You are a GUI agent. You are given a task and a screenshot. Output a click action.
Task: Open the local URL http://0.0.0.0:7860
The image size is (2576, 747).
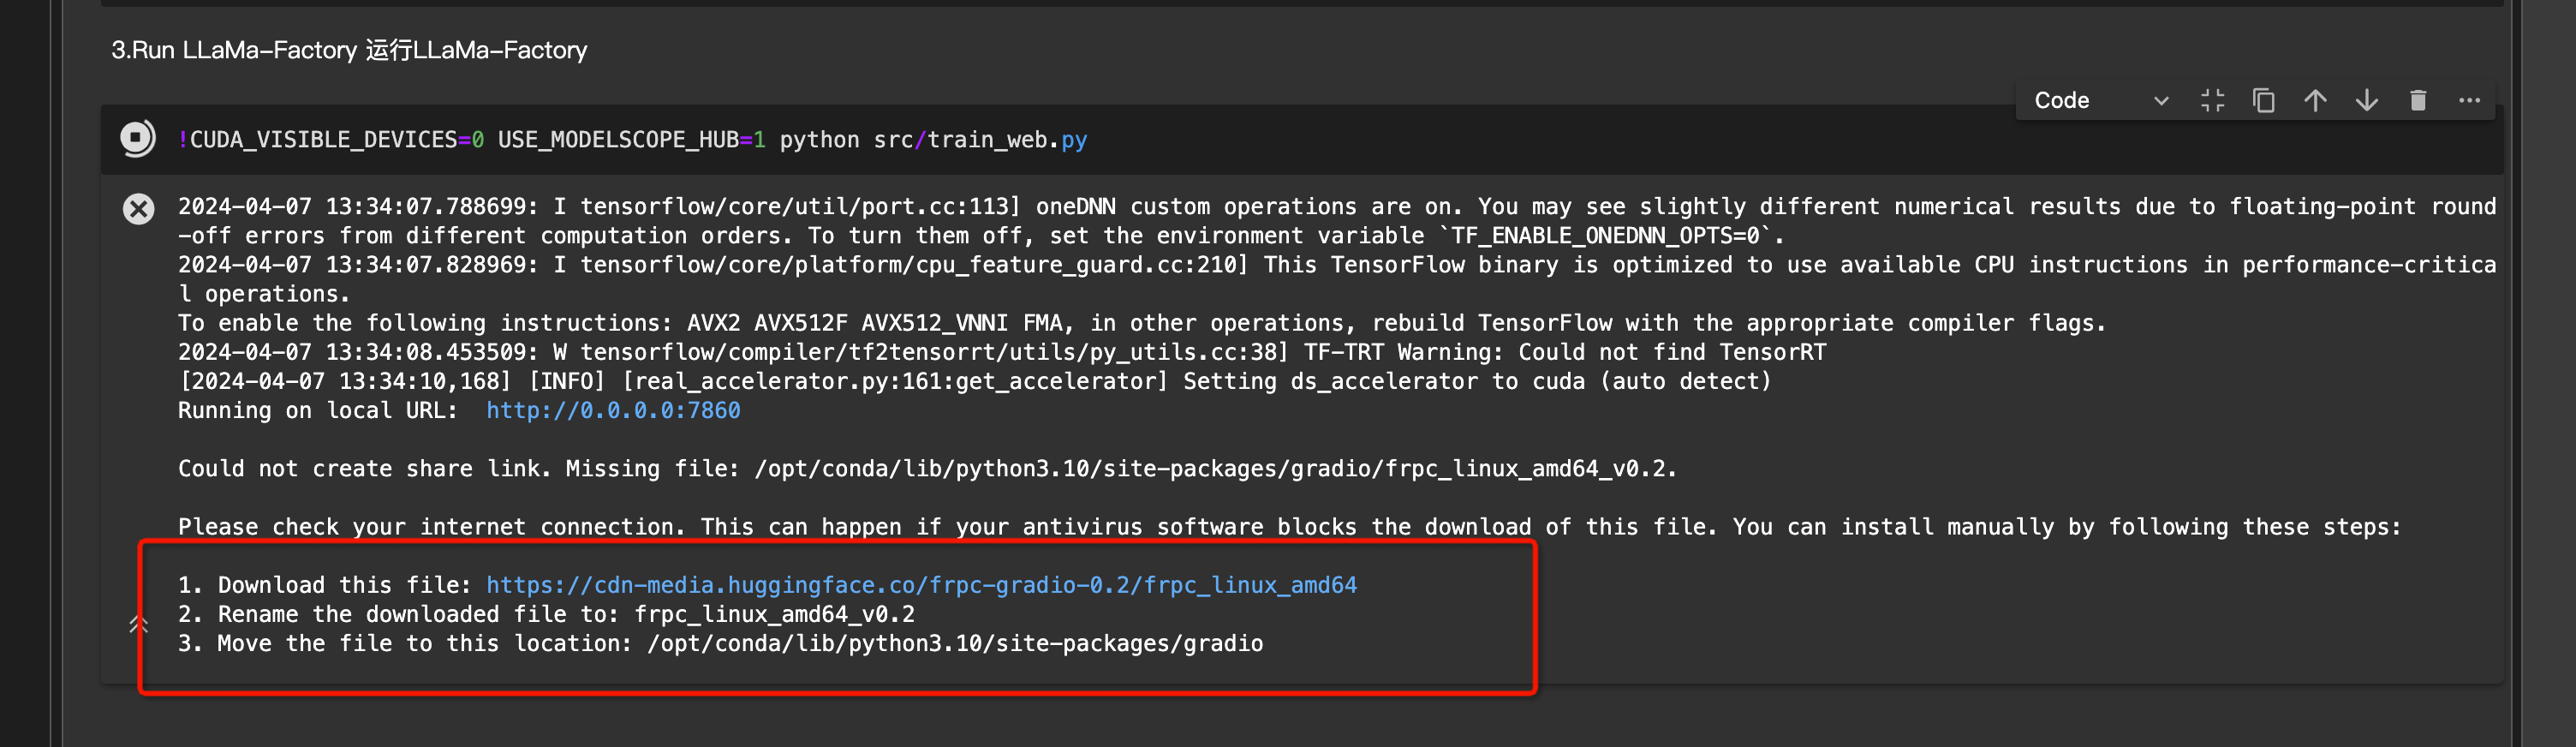click(613, 410)
